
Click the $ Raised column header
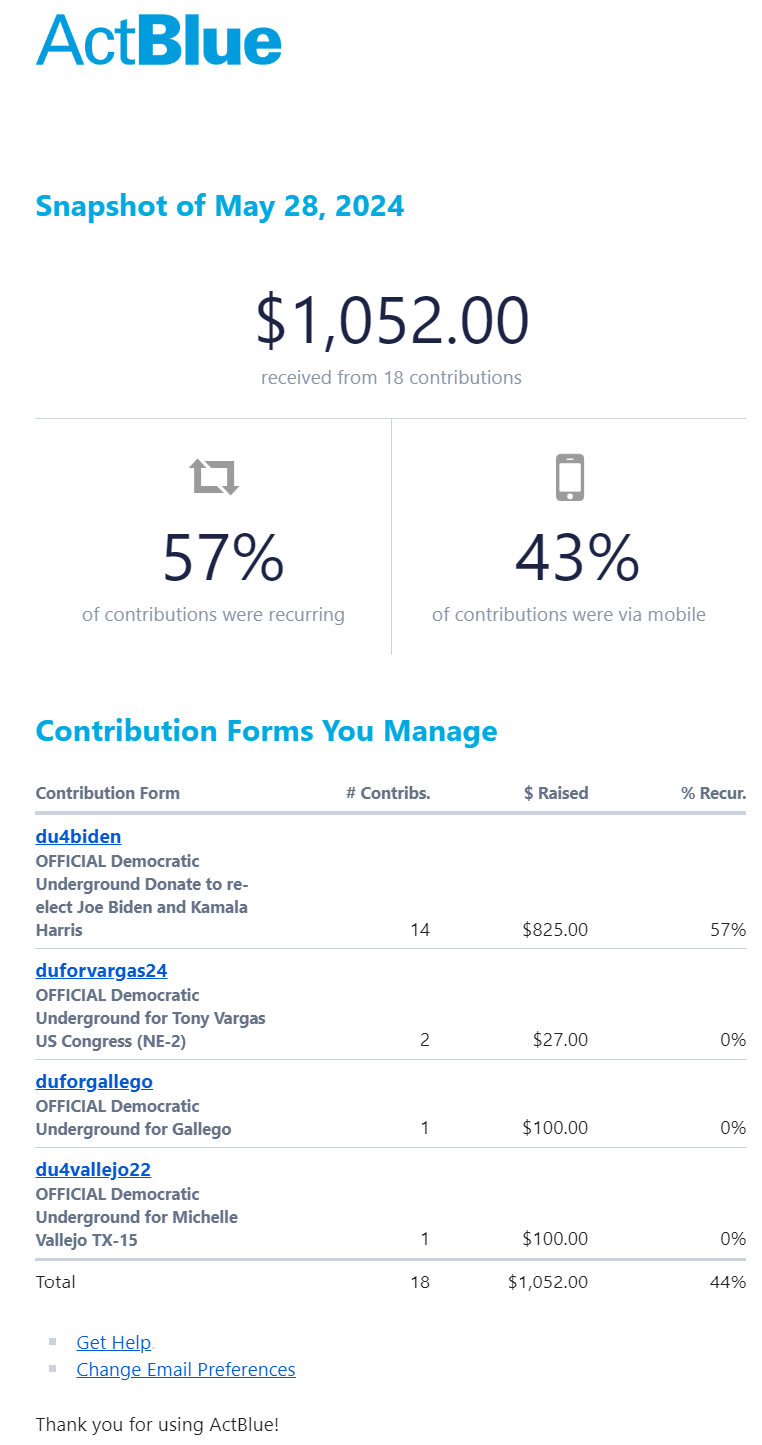(556, 794)
